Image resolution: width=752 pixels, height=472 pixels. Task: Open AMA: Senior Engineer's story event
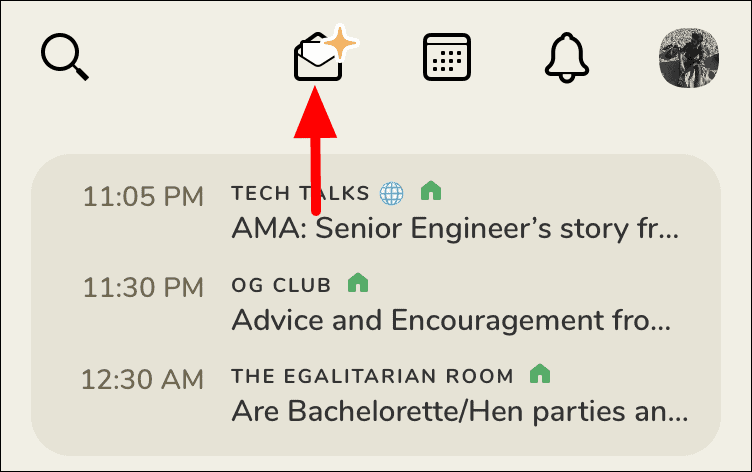tap(455, 228)
